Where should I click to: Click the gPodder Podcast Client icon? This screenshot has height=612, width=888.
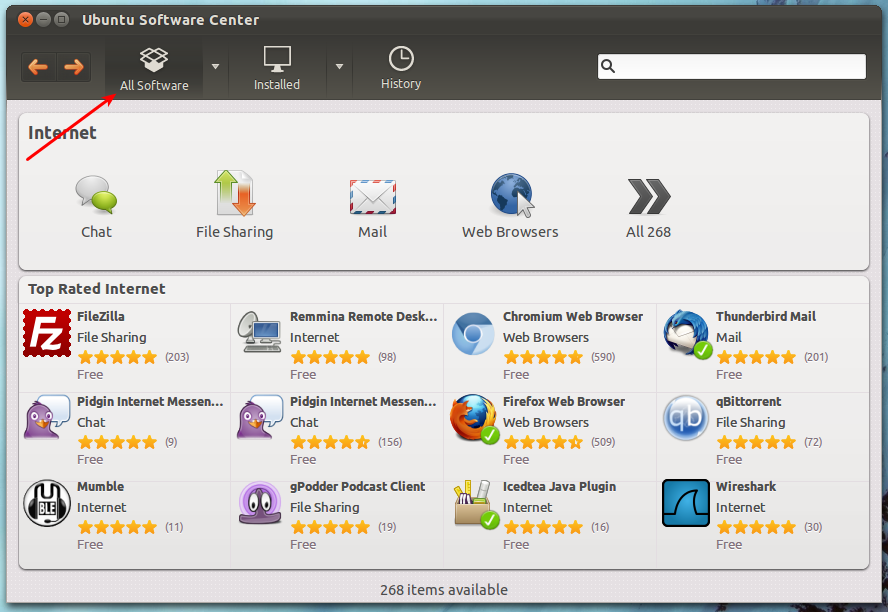tap(260, 503)
